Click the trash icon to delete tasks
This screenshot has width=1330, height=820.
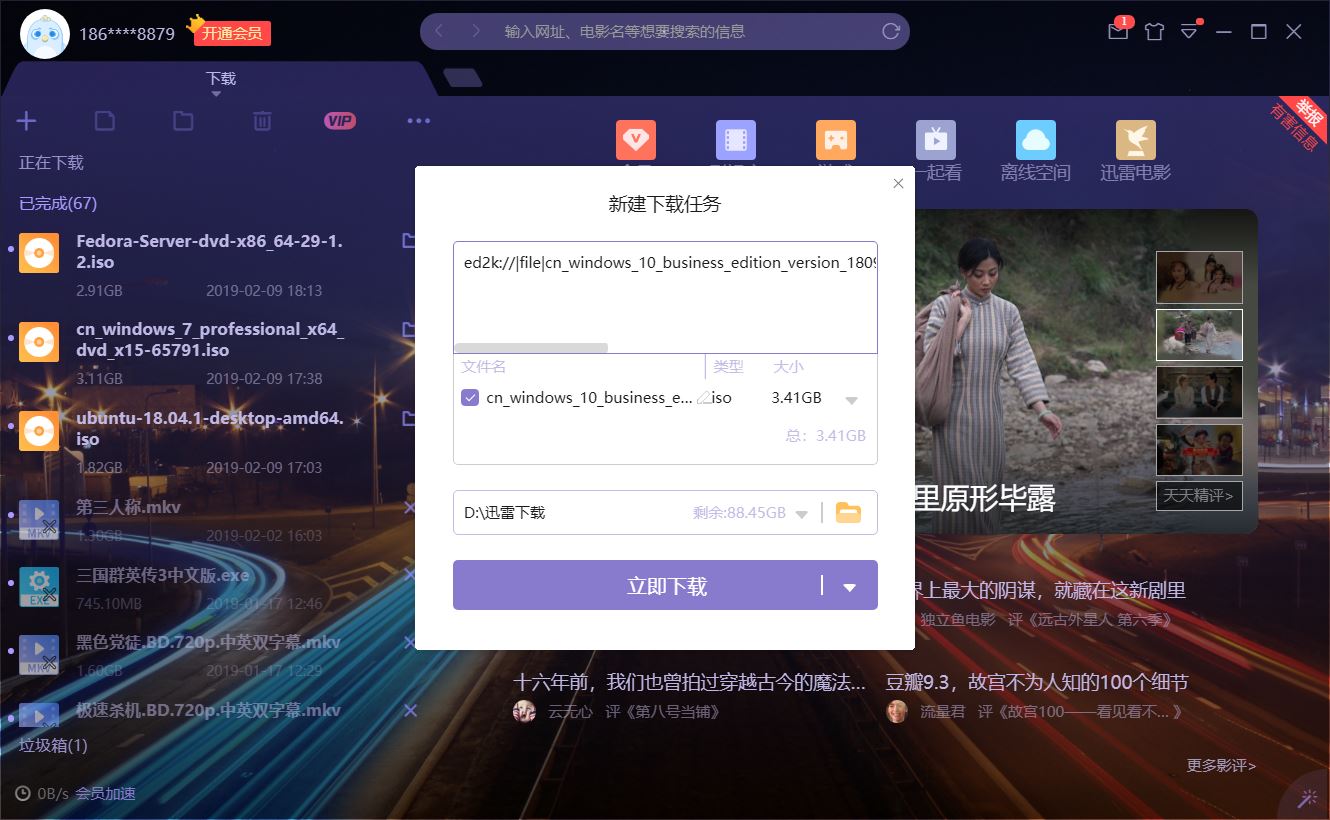pyautogui.click(x=260, y=120)
